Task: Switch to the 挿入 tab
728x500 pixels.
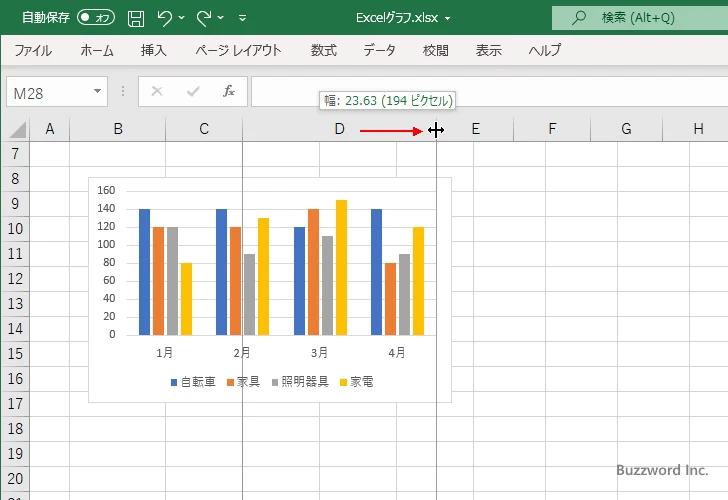Action: tap(154, 50)
